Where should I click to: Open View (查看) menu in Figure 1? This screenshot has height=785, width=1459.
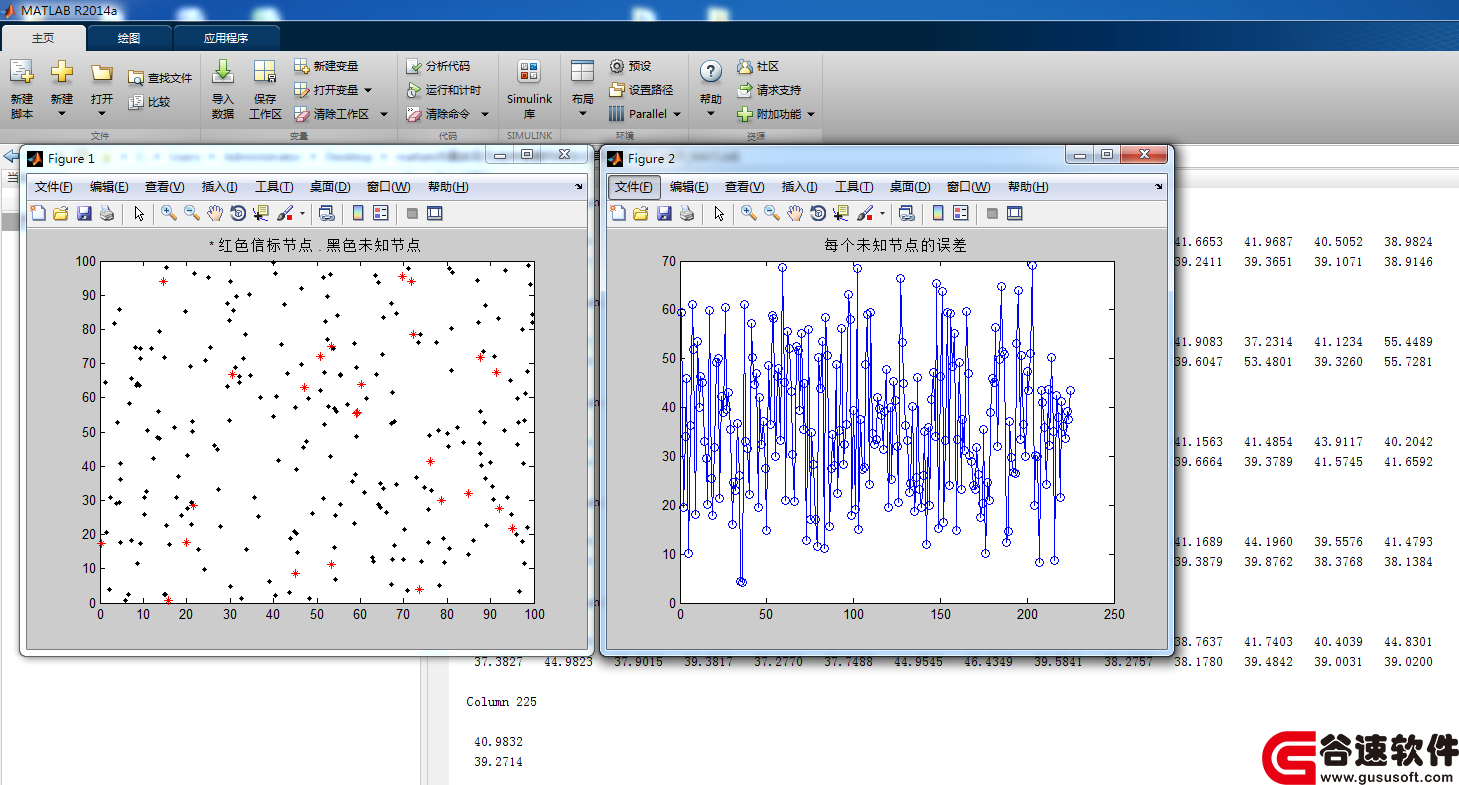pyautogui.click(x=165, y=187)
